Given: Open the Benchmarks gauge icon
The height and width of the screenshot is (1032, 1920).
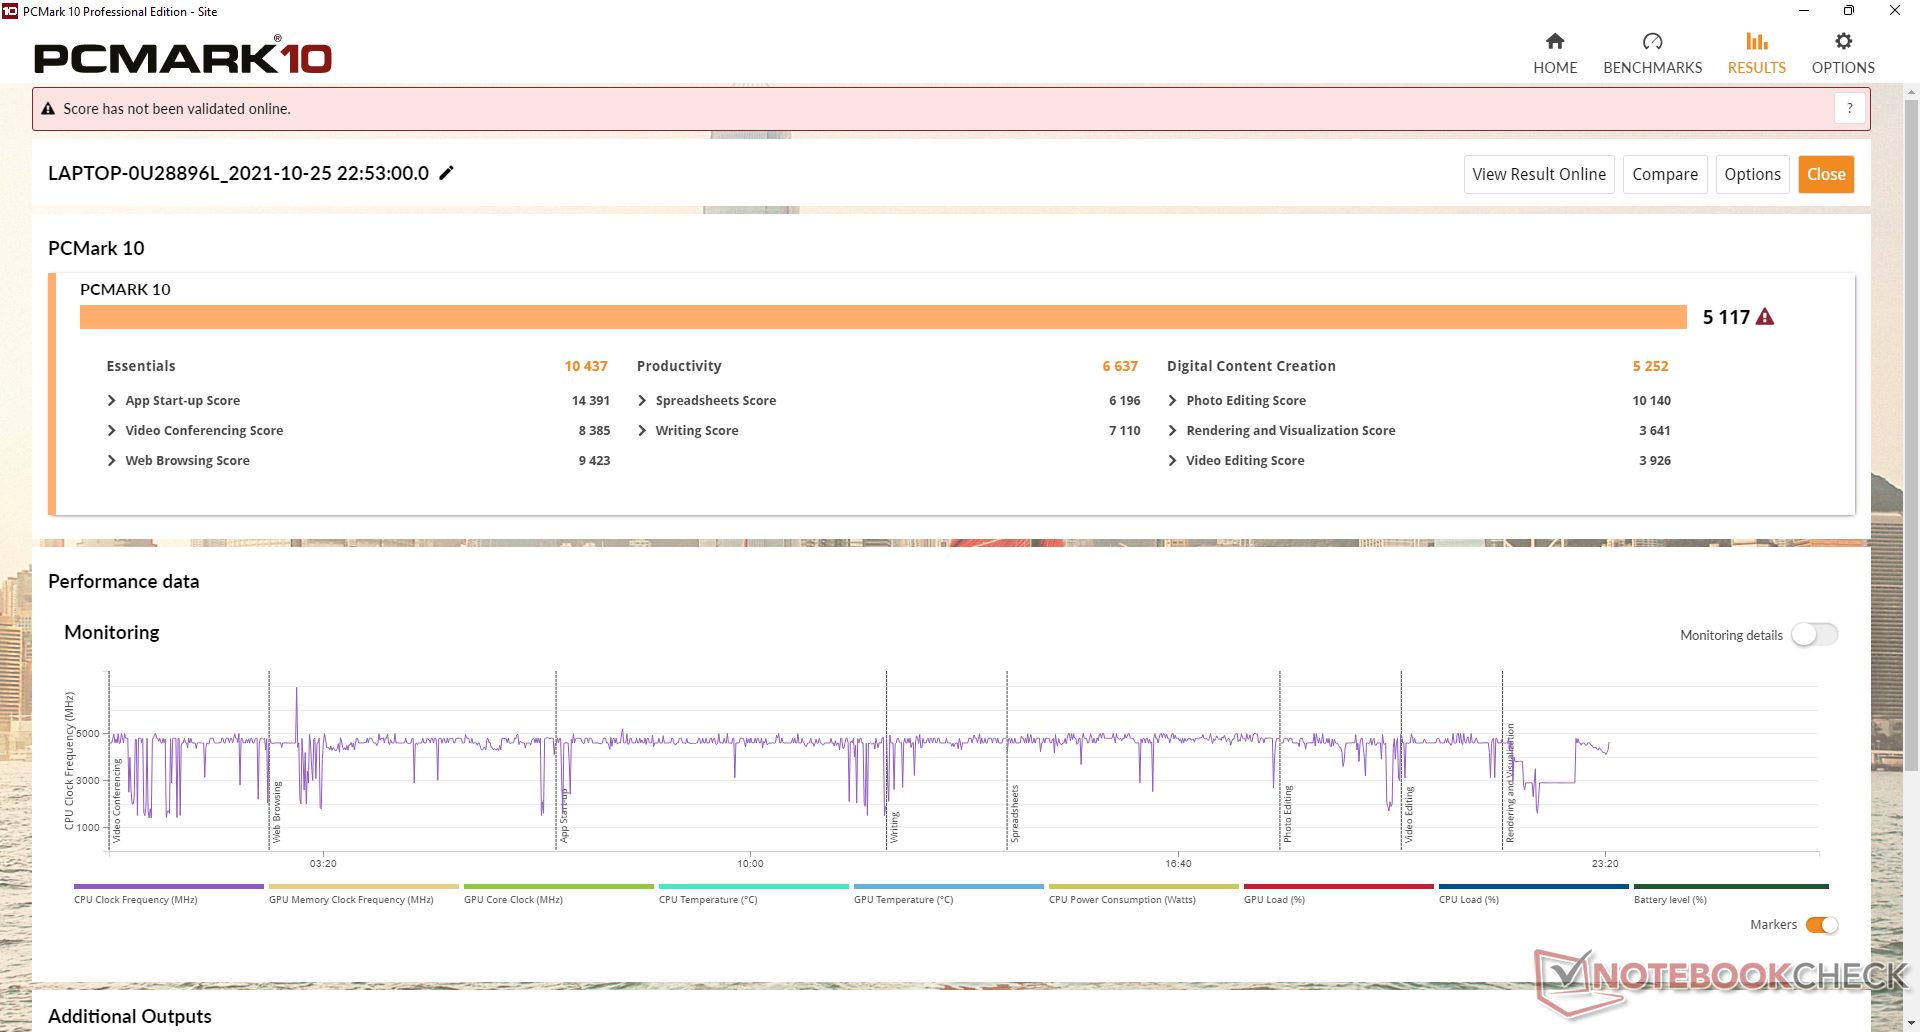Looking at the screenshot, I should (1652, 42).
